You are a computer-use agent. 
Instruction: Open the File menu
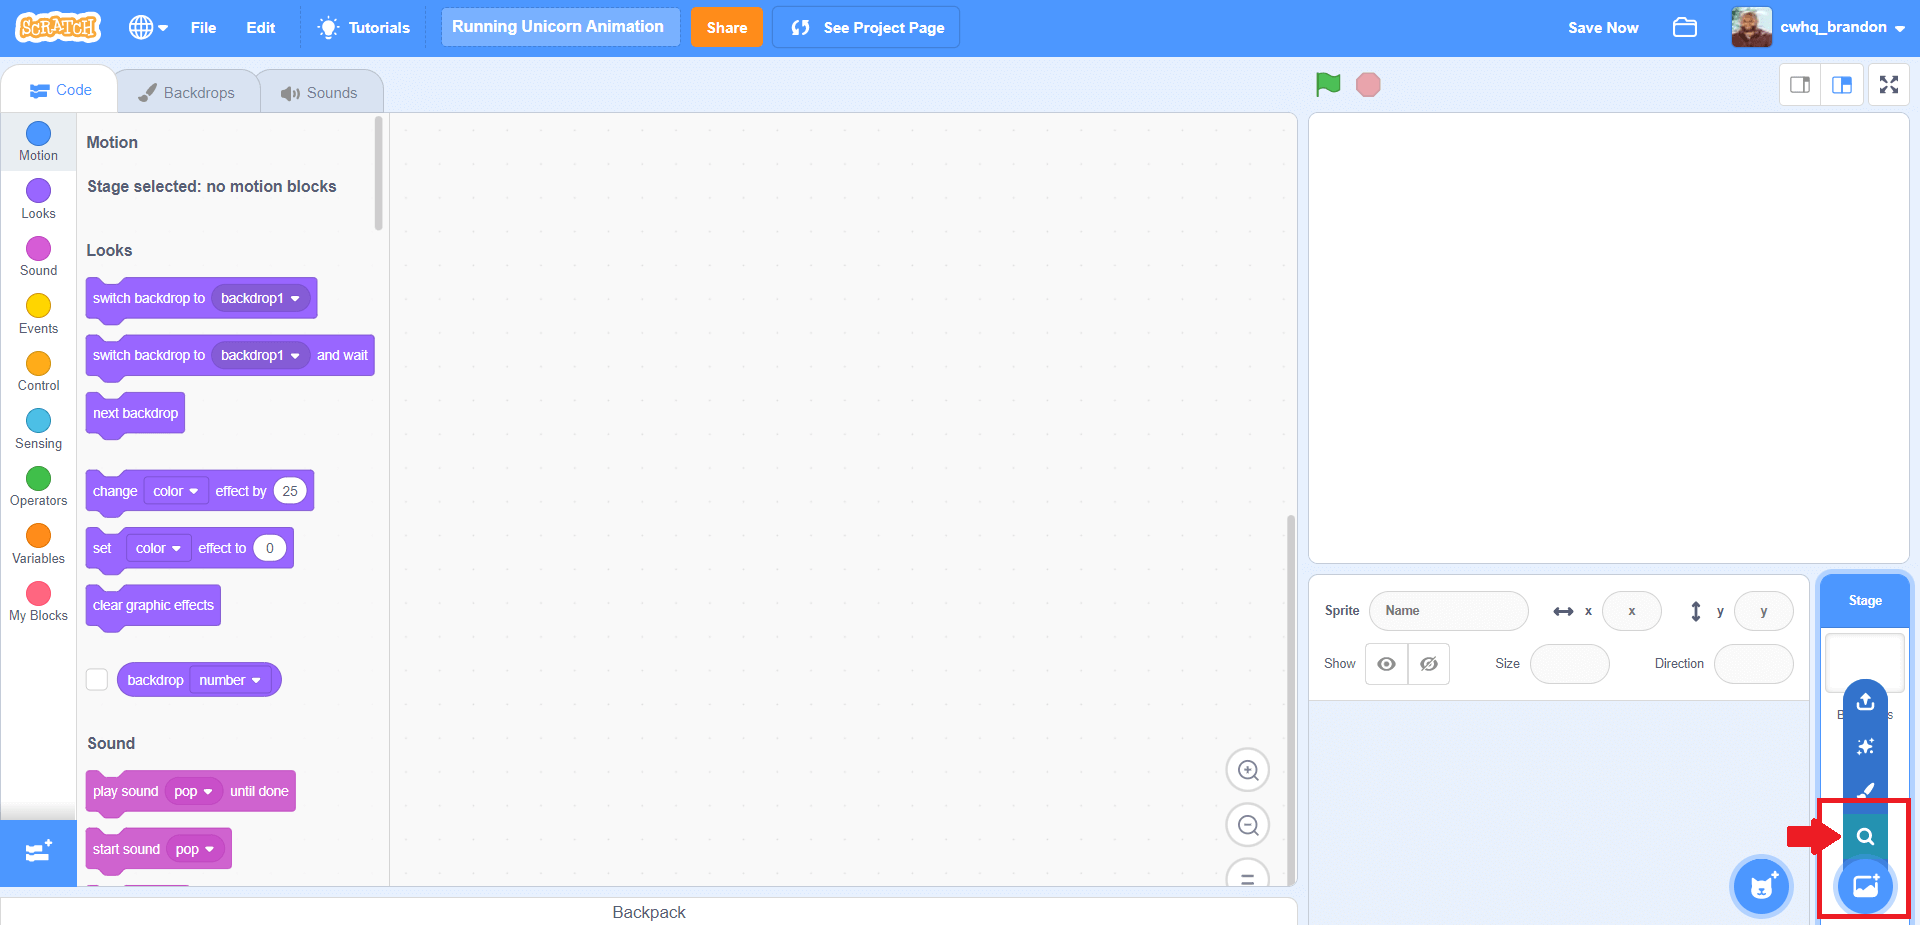pos(203,27)
